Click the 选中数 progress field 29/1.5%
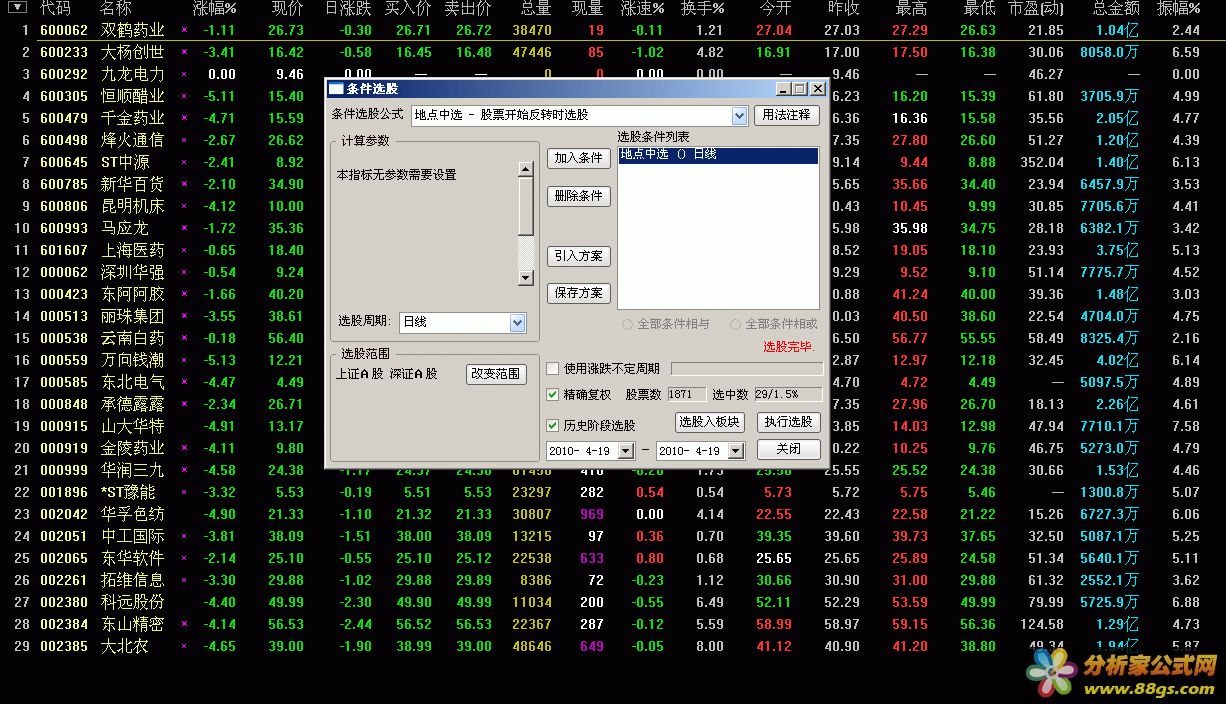 pos(788,395)
